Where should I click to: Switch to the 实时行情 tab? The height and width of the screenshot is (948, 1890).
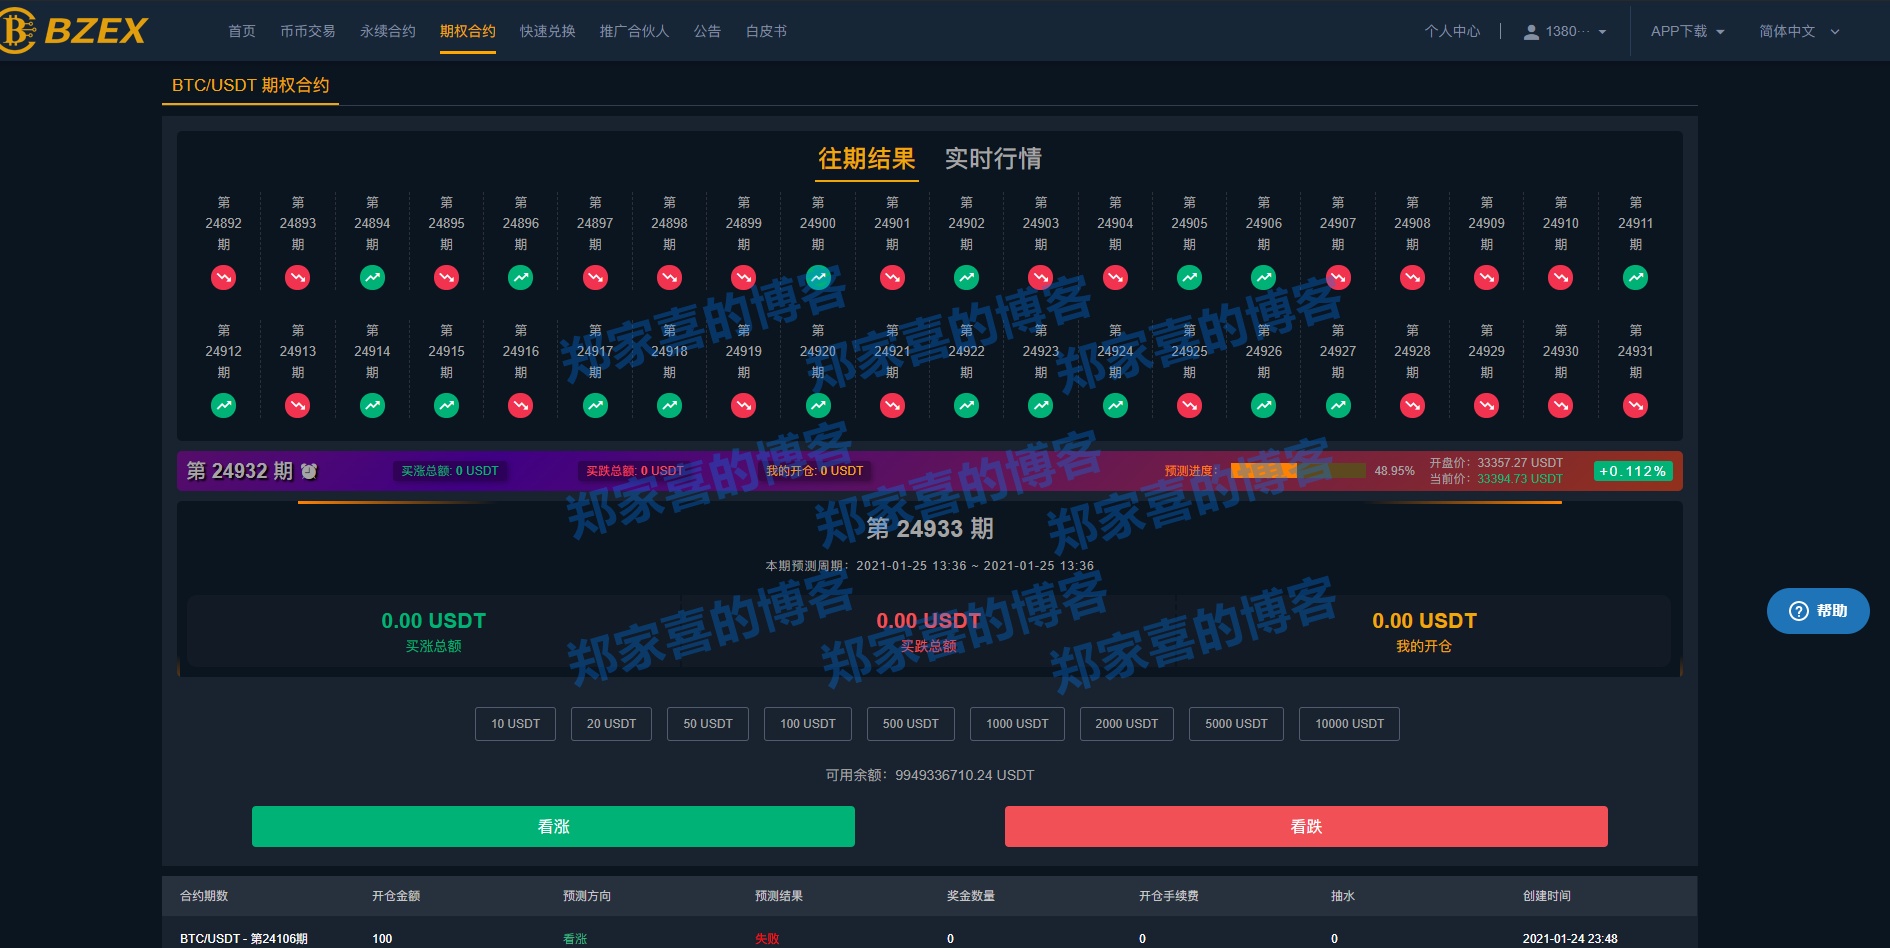(x=993, y=159)
